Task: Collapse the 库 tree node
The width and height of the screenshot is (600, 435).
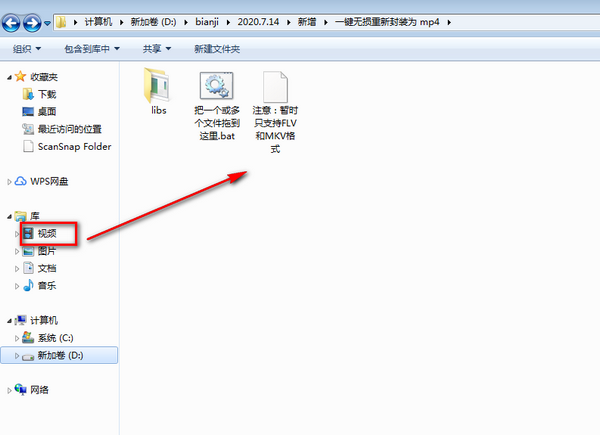Action: [9, 217]
